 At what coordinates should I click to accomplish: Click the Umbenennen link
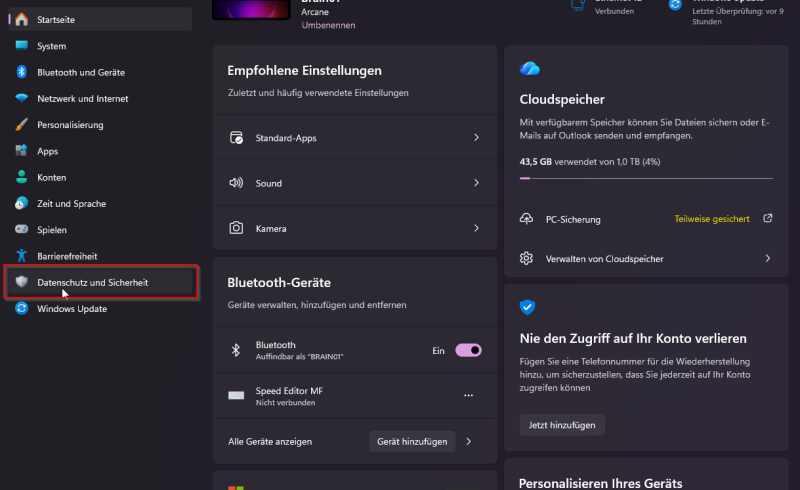coord(328,25)
